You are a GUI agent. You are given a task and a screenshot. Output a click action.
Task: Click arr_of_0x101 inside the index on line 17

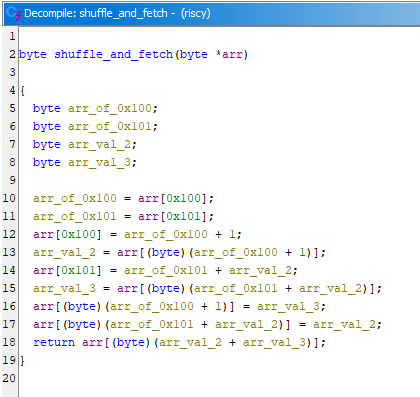[x=152, y=324]
